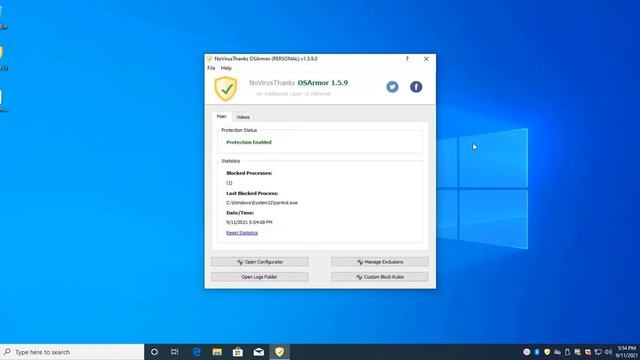Click the help question mark in title bar
This screenshot has width=640, height=360.
click(x=407, y=59)
